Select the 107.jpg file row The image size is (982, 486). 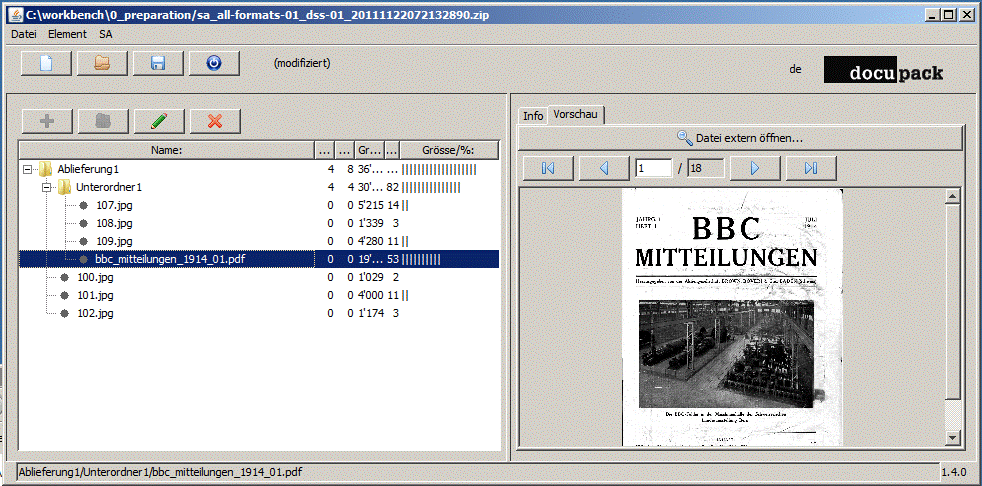pos(259,205)
